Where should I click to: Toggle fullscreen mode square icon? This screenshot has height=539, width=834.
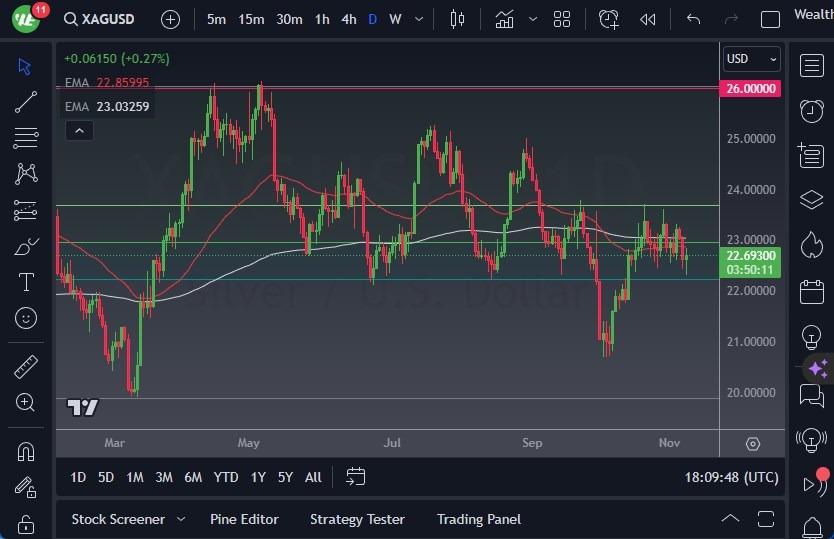(x=770, y=19)
